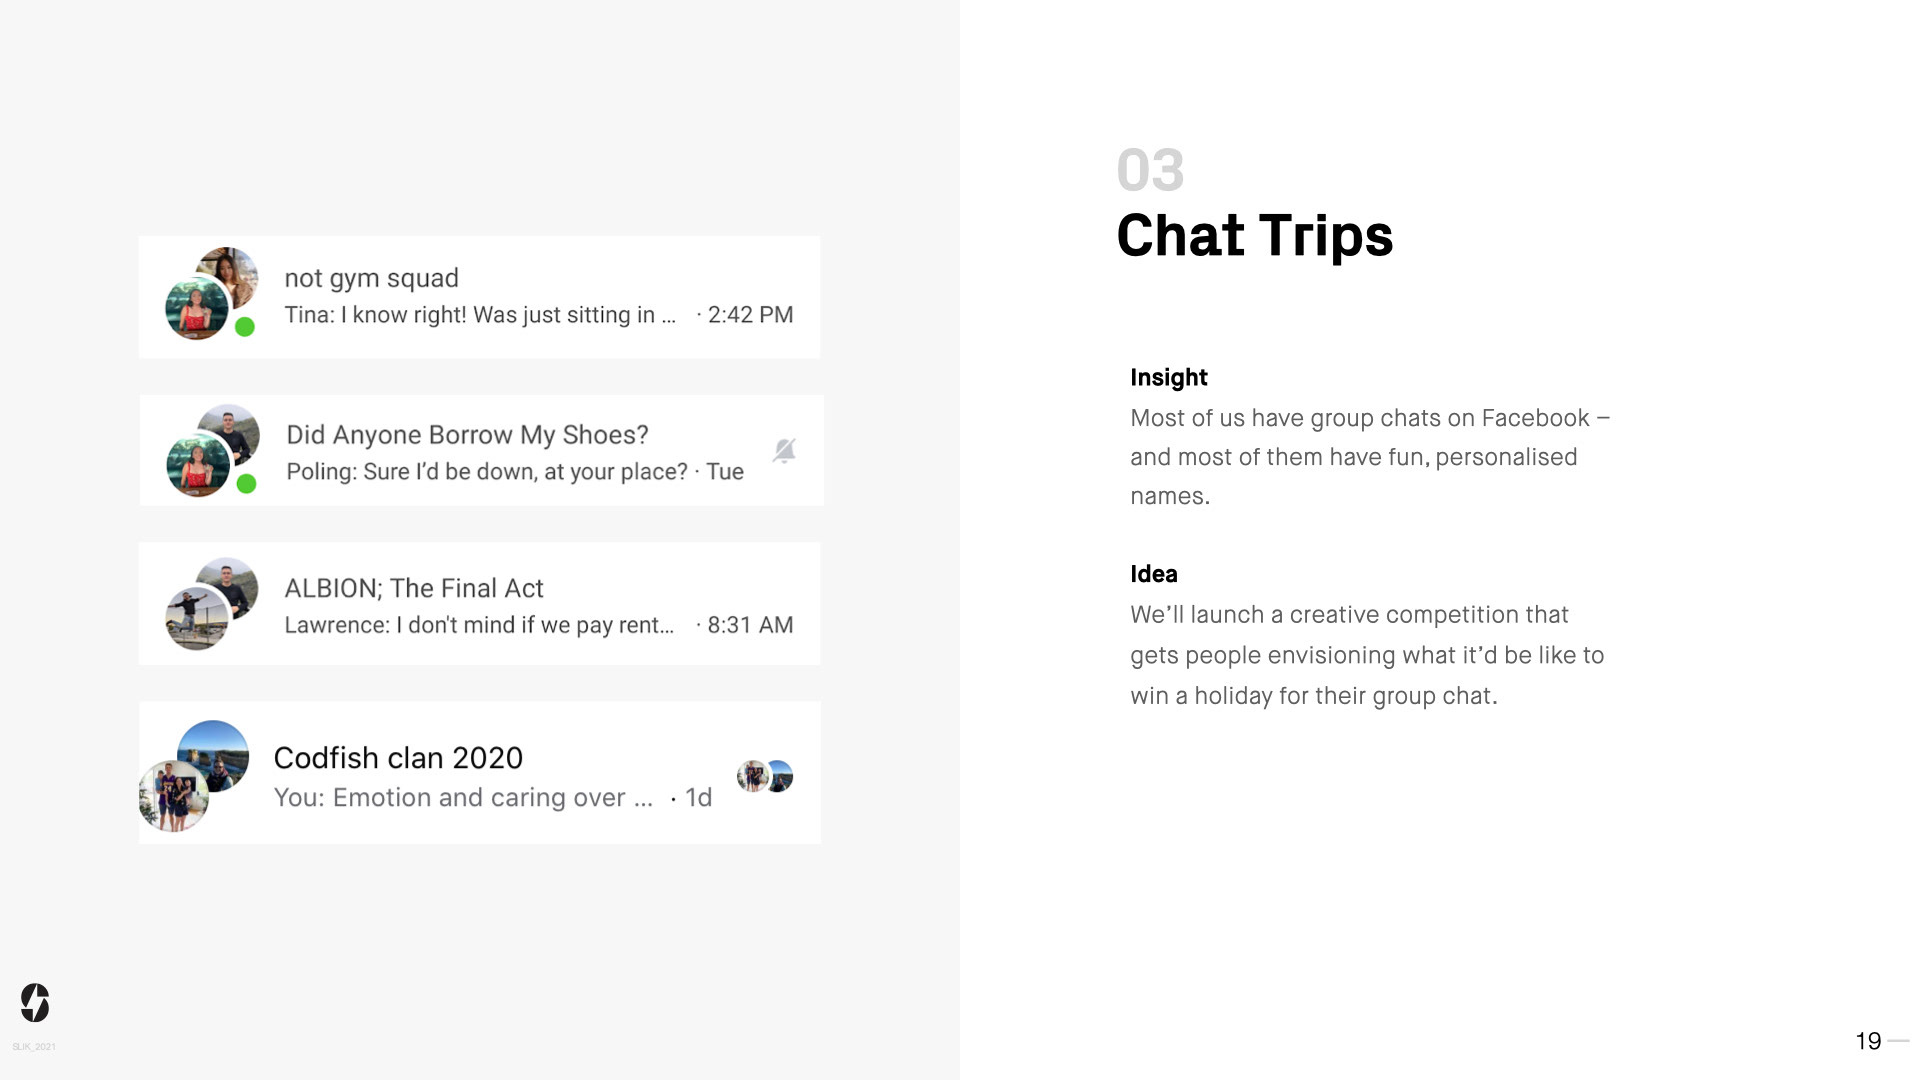Click the green online dot on 'not gym squad'
This screenshot has height=1080, width=1920.
(245, 327)
